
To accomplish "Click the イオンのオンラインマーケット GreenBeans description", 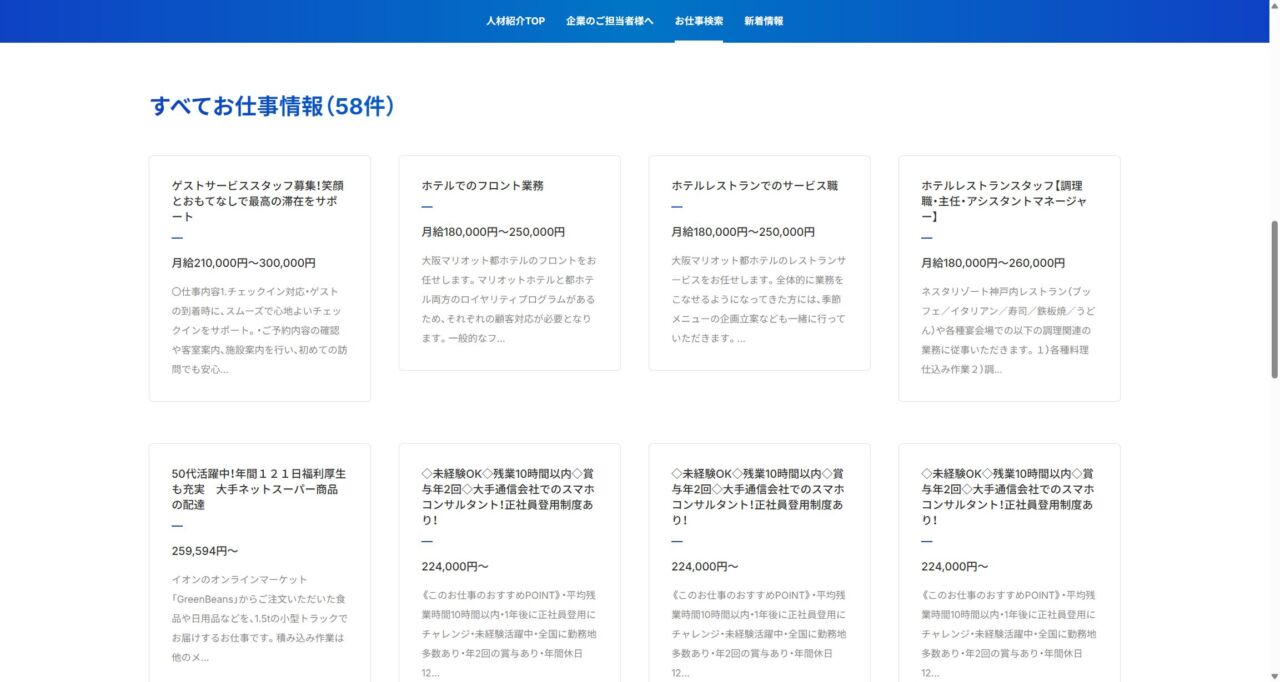I will click(259, 618).
